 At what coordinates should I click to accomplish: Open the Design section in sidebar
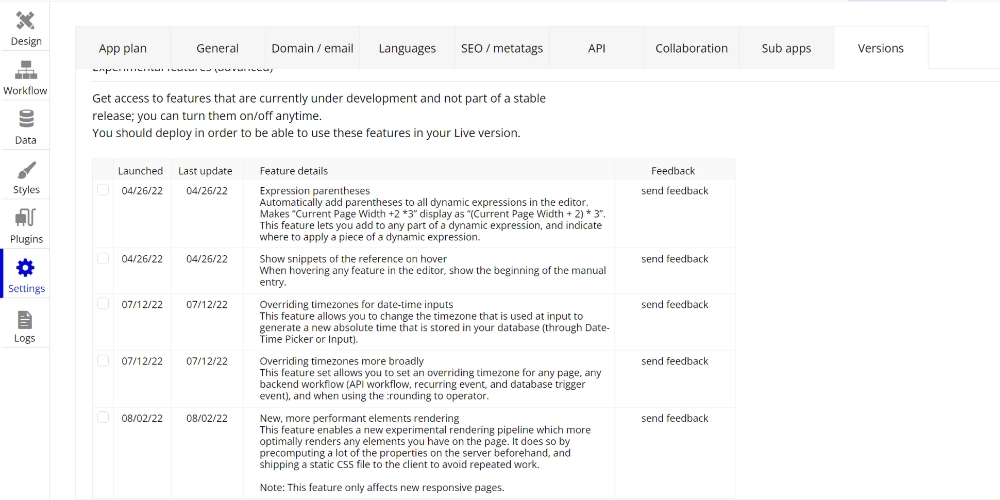click(x=26, y=28)
